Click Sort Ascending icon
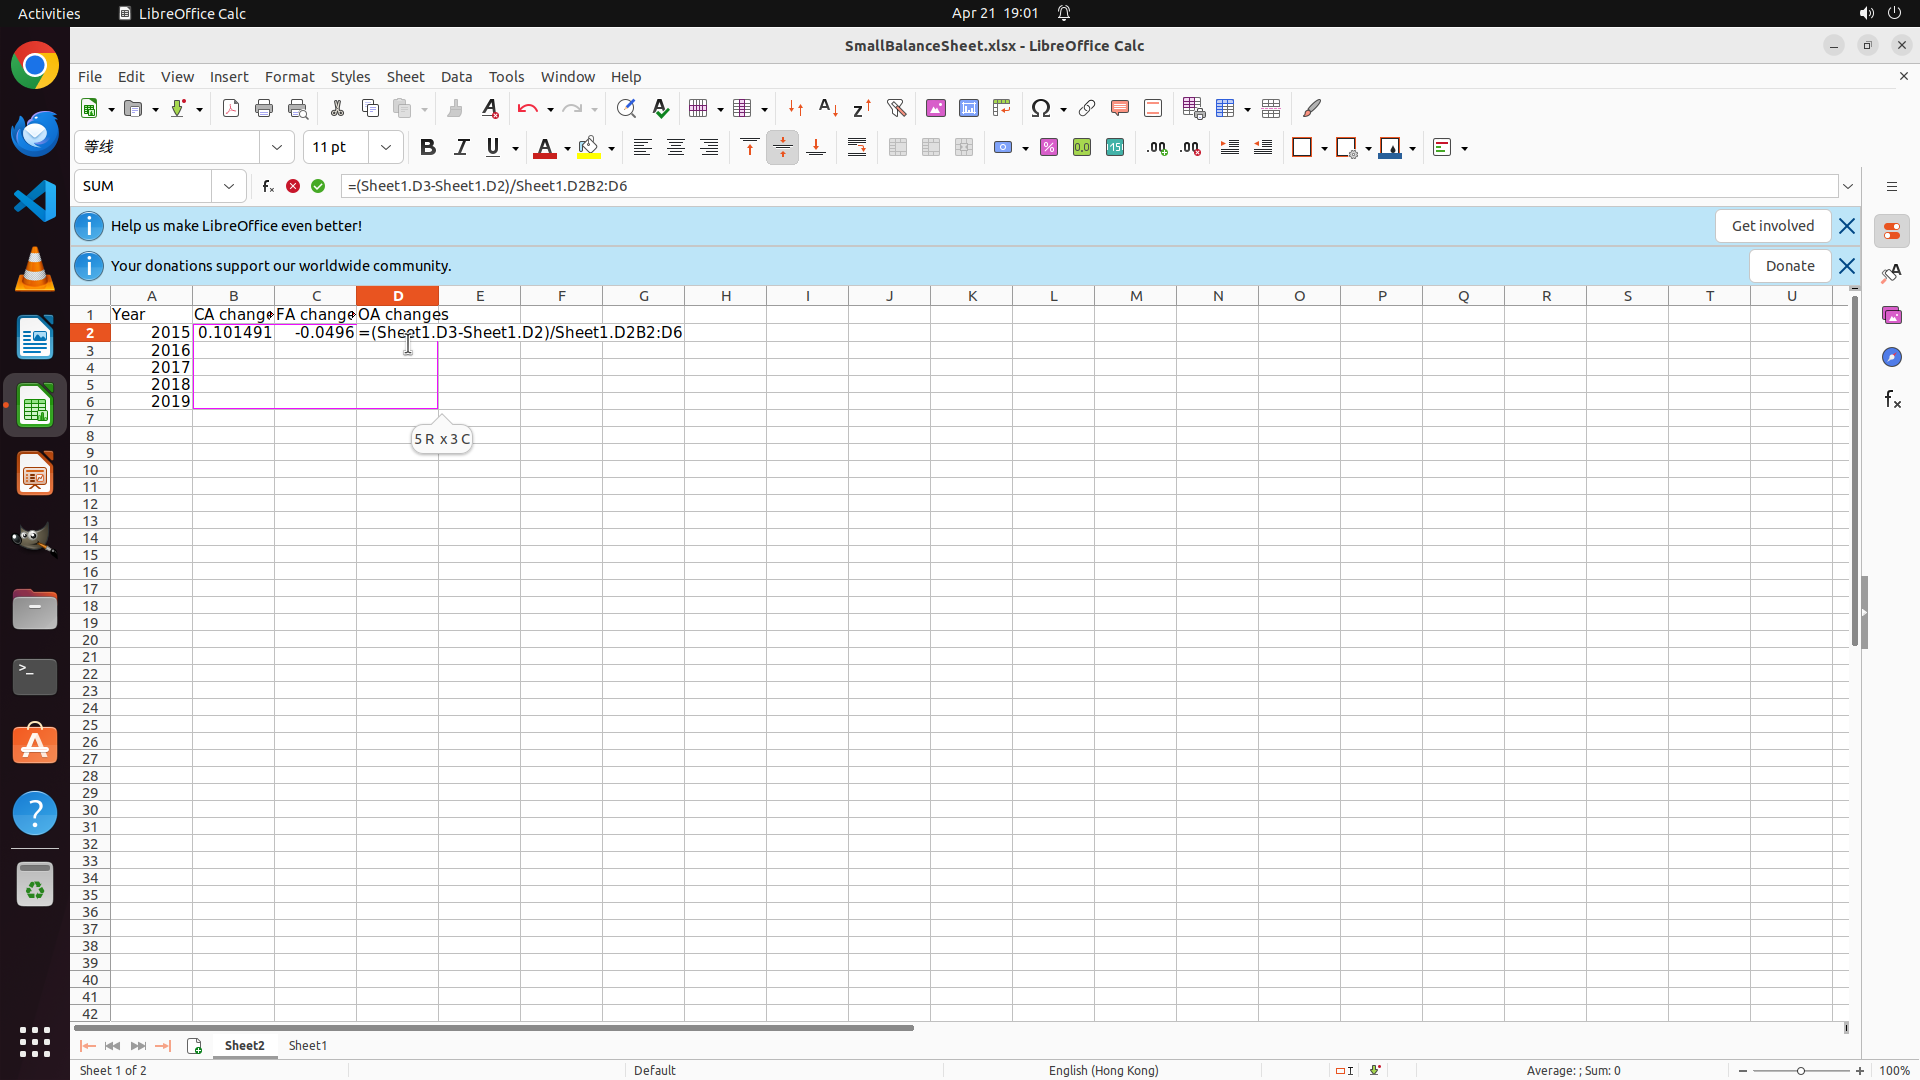The width and height of the screenshot is (1920, 1080). (828, 108)
